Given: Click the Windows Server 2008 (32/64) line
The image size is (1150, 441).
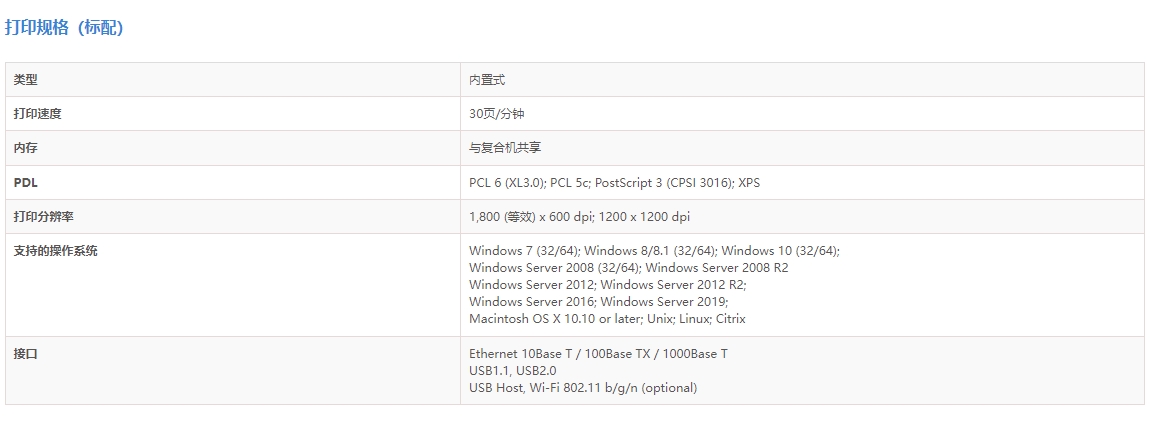Looking at the screenshot, I should click(x=554, y=268).
